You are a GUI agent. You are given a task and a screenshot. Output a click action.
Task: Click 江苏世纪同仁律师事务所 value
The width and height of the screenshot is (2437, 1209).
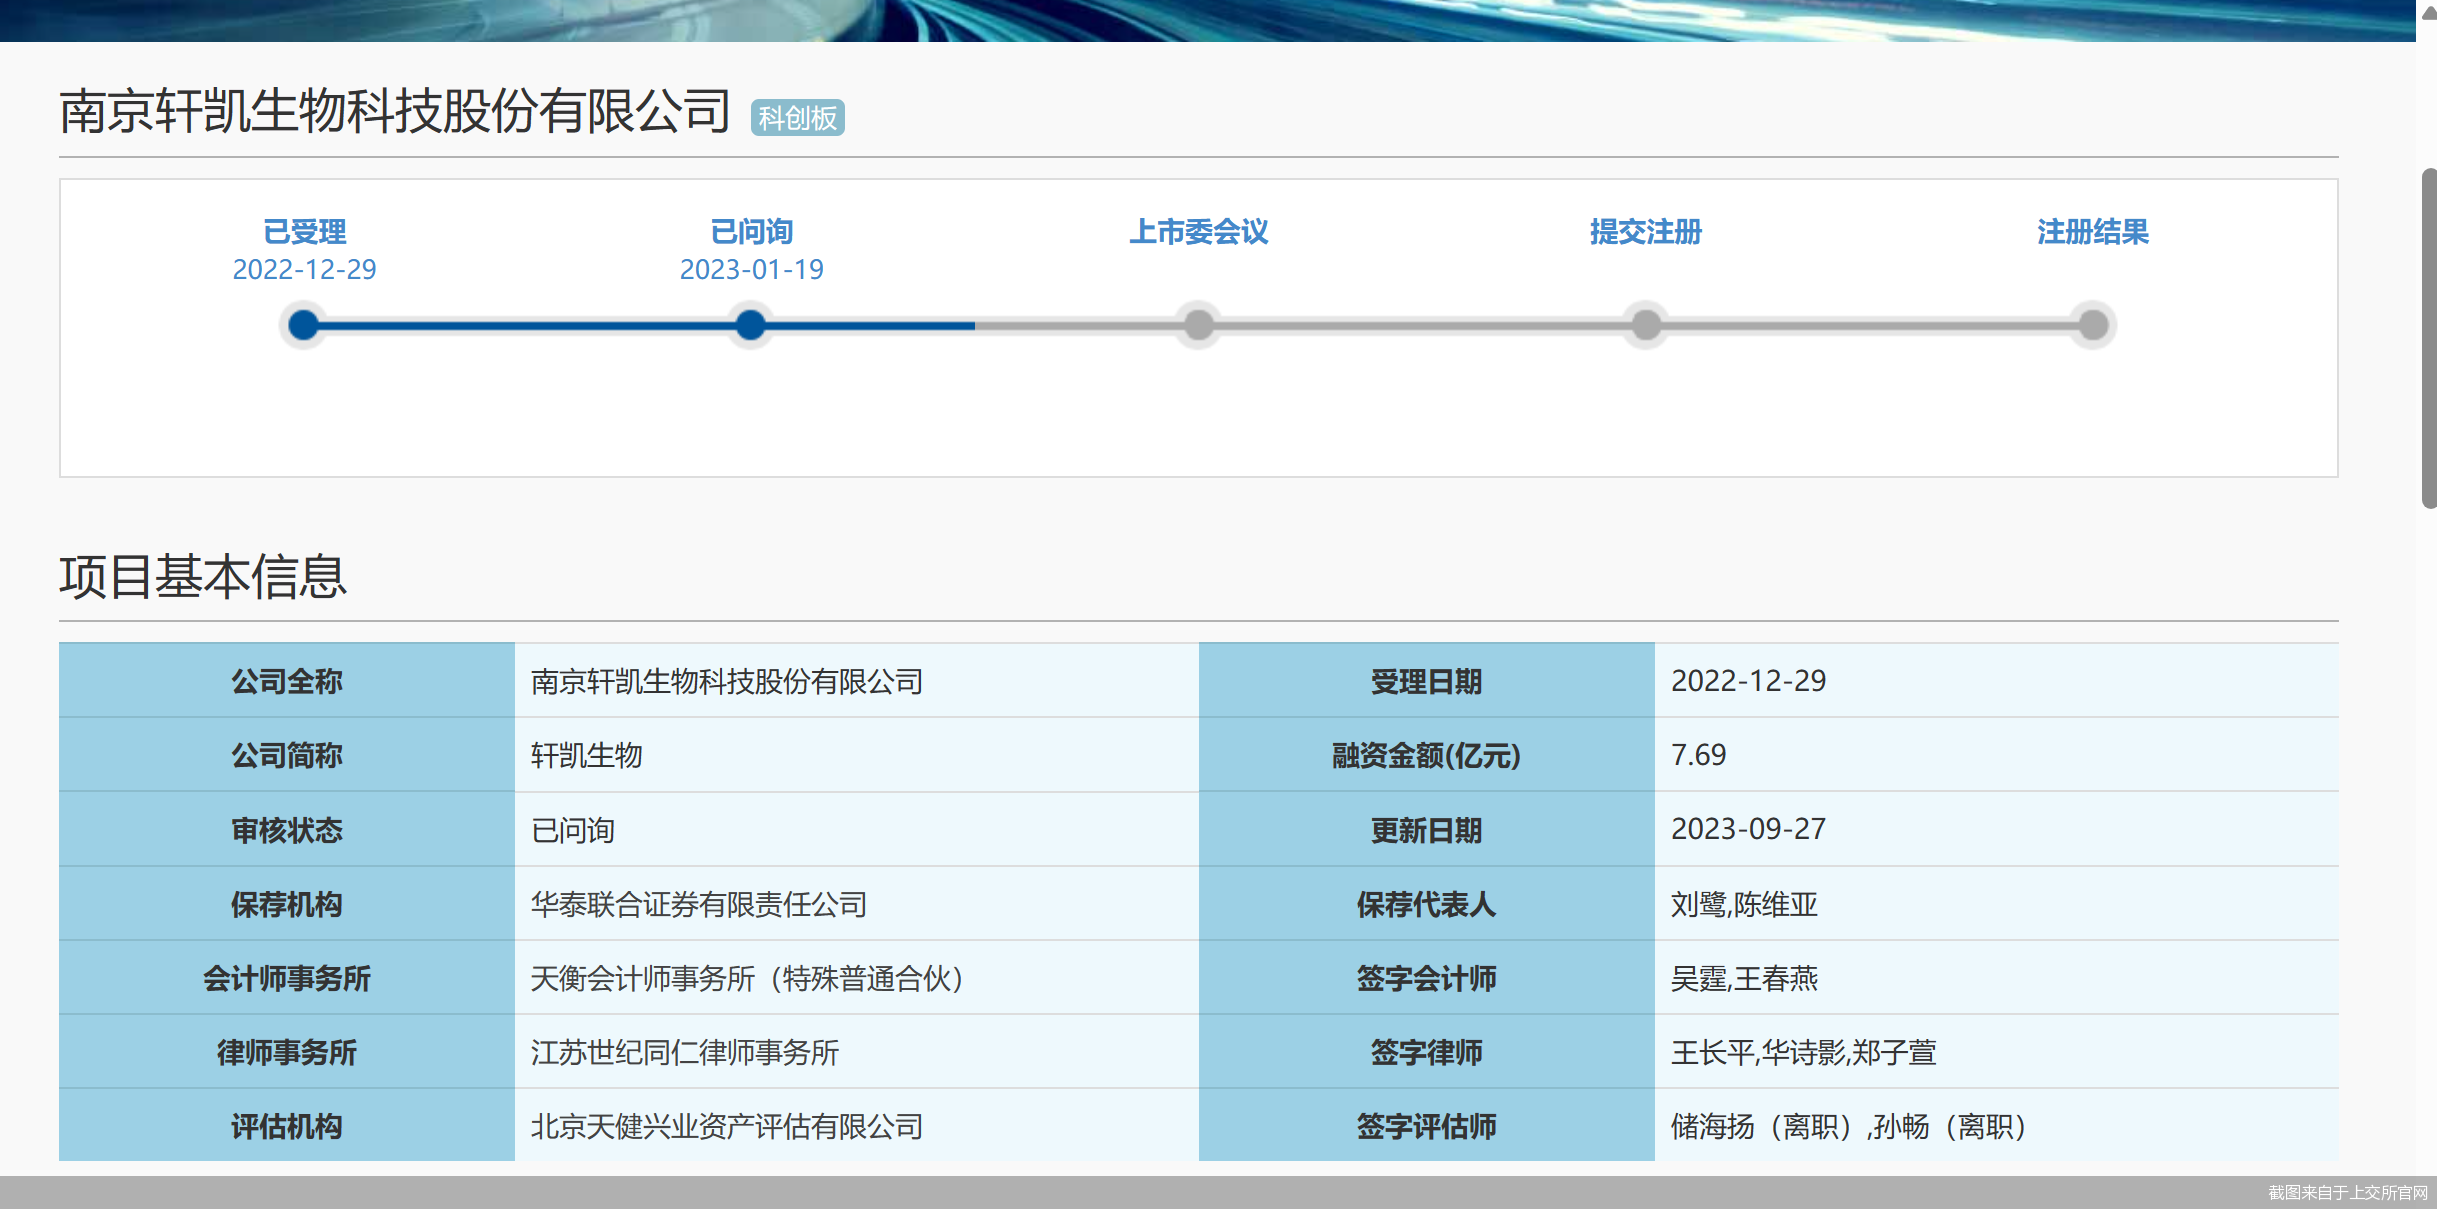click(x=685, y=1052)
